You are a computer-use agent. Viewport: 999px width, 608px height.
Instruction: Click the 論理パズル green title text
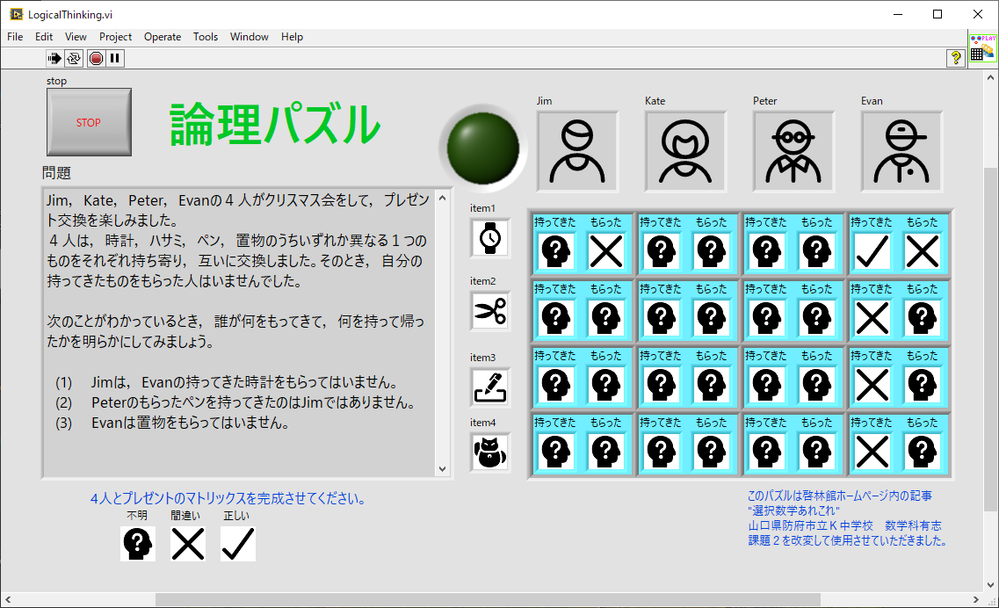pyautogui.click(x=275, y=124)
